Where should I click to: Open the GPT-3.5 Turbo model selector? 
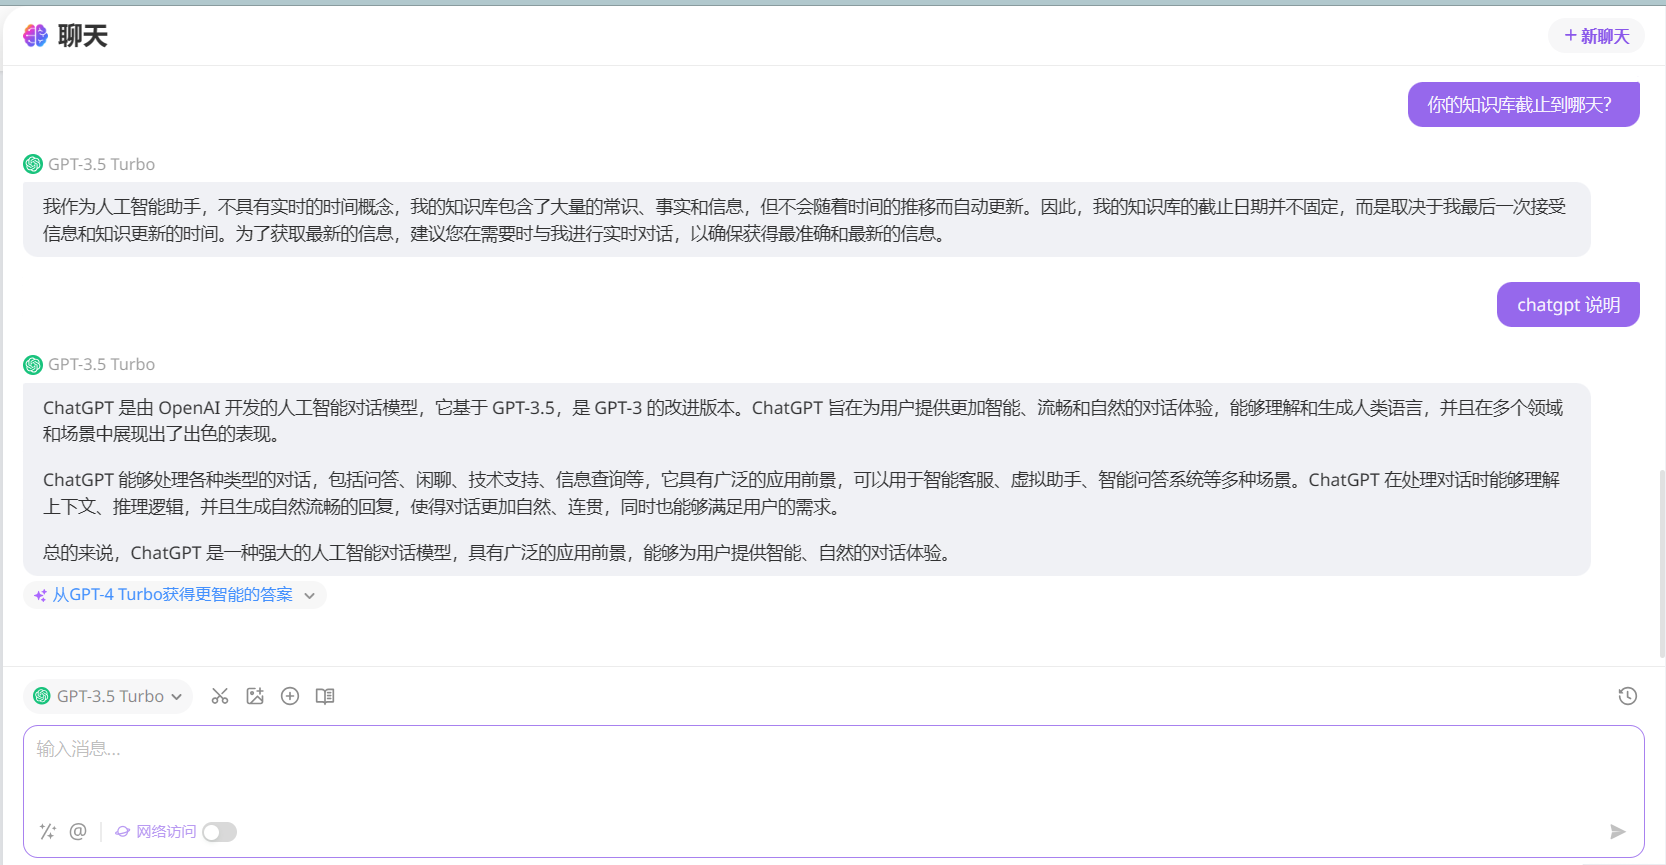tap(108, 696)
